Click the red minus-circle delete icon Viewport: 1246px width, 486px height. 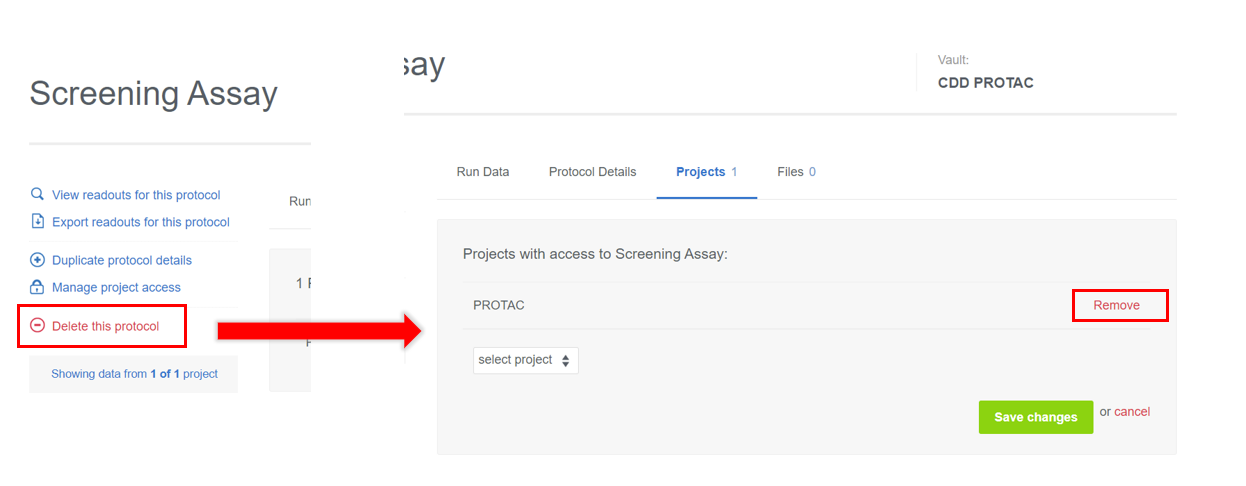[37, 325]
